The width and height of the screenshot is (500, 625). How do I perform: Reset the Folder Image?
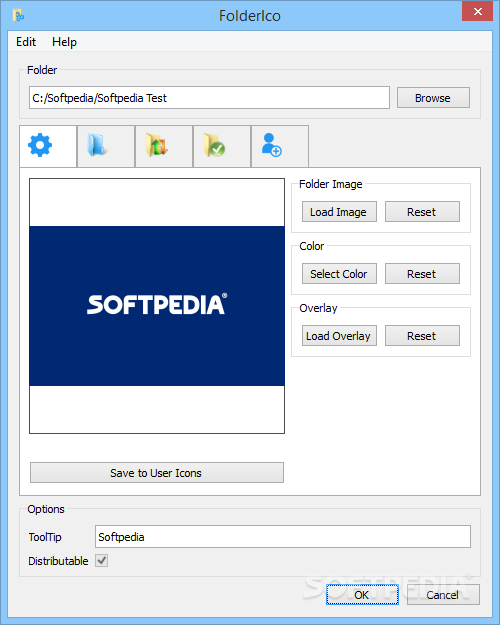click(x=422, y=212)
